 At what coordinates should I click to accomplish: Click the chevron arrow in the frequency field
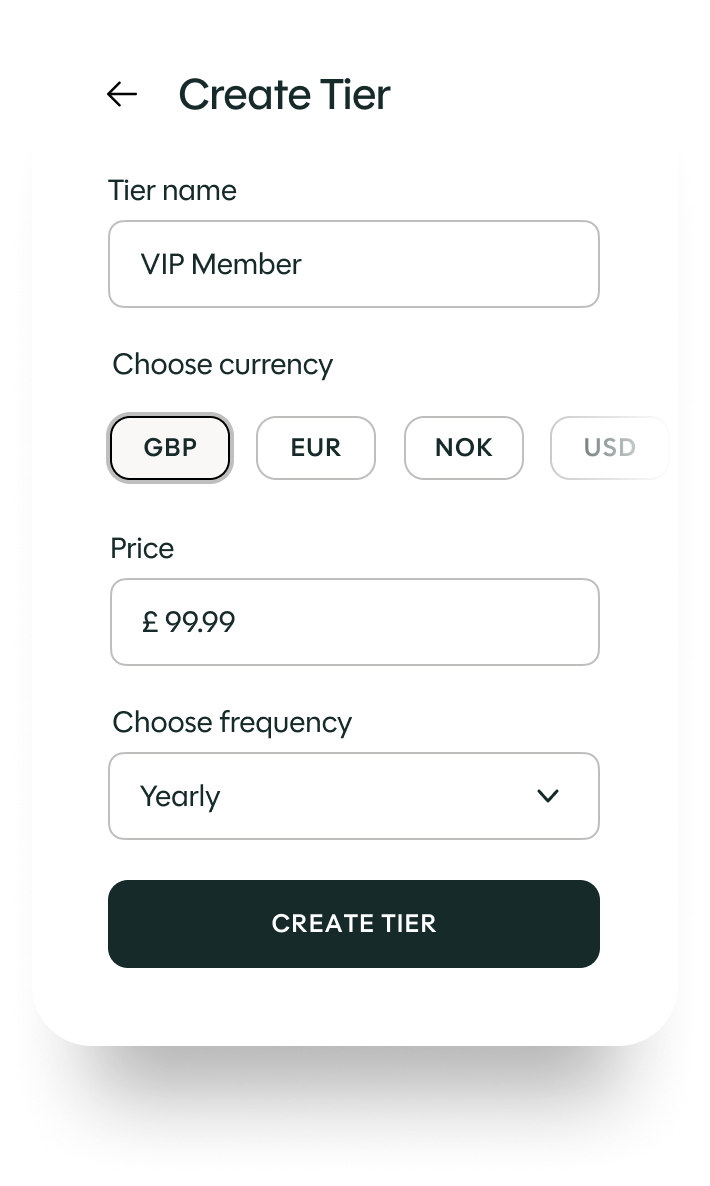coord(547,796)
